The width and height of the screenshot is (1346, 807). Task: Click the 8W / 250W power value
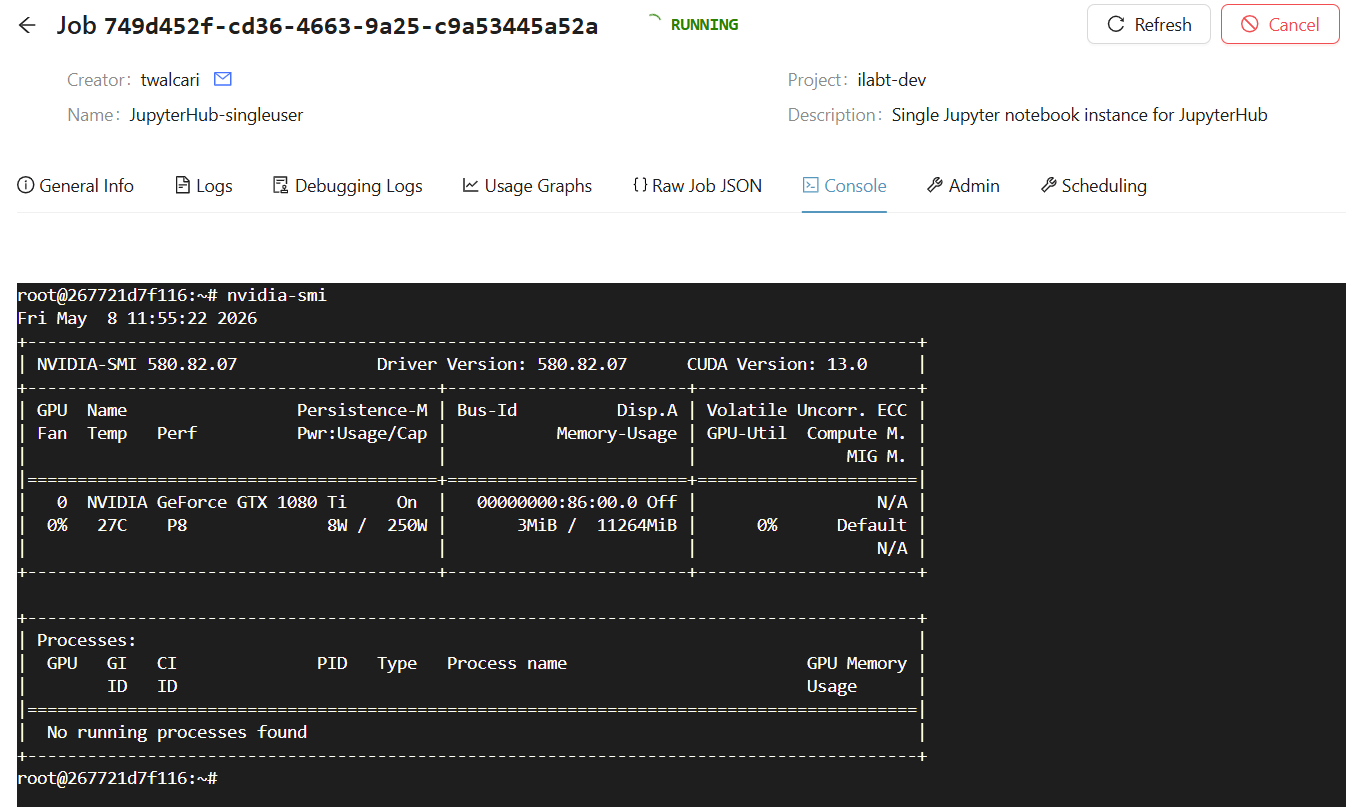point(377,525)
